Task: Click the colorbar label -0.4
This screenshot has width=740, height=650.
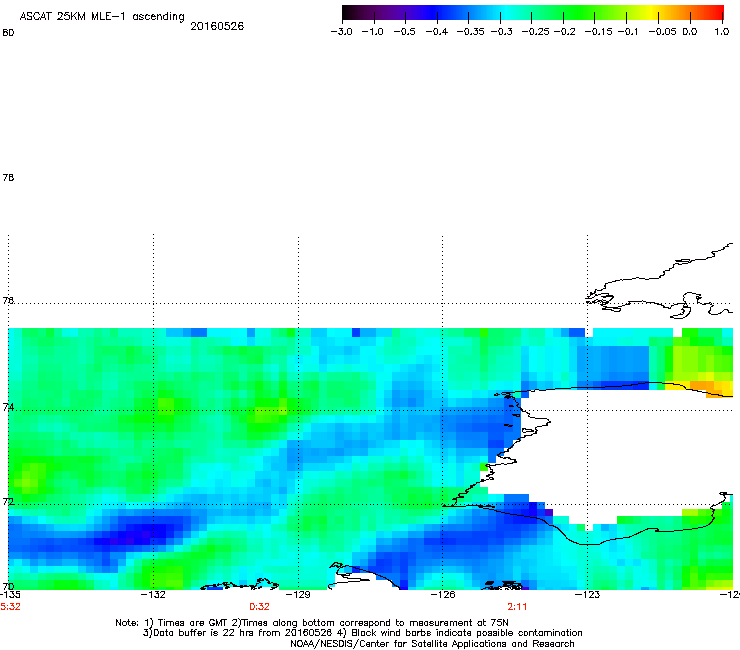Action: [x=437, y=32]
